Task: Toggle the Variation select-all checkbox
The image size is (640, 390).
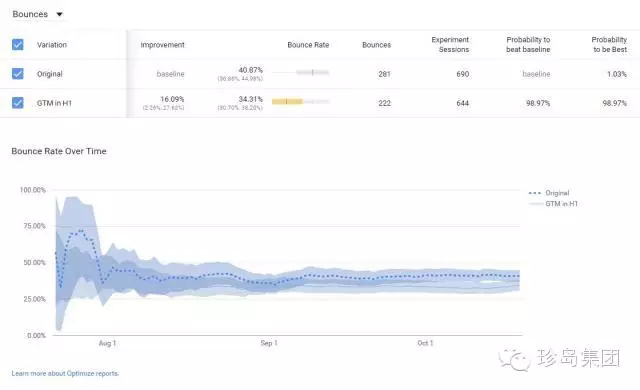Action: 18,44
